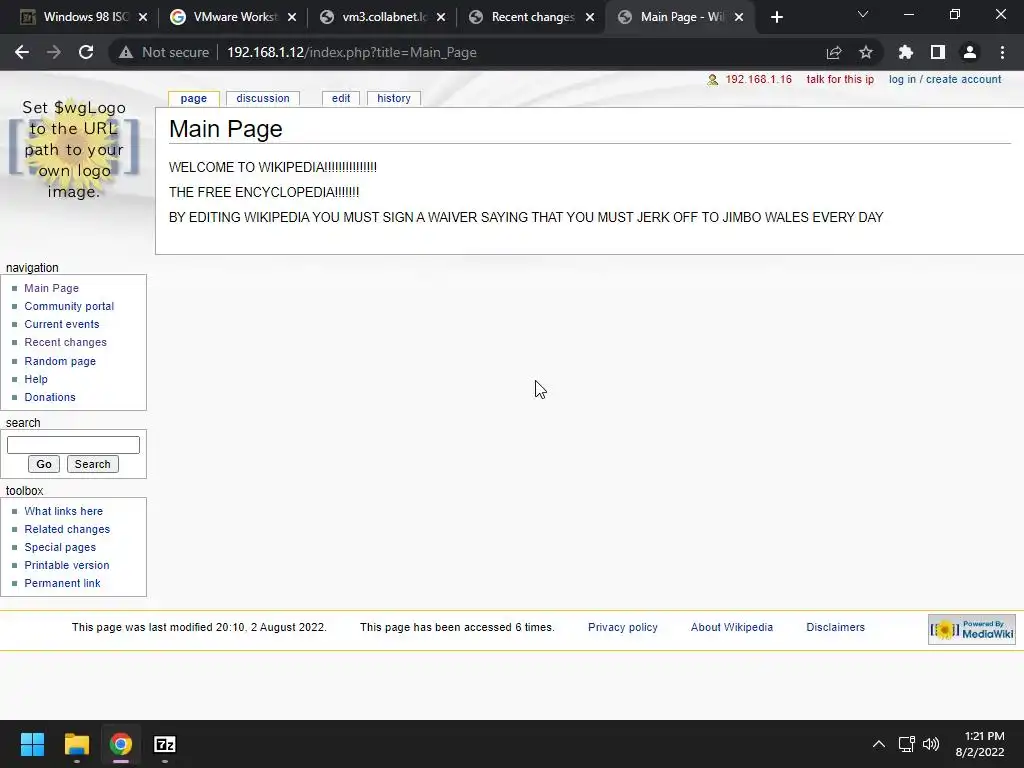Screen dimensions: 1024x768
Task: Open Permanent link in toolbox
Action: 62,583
